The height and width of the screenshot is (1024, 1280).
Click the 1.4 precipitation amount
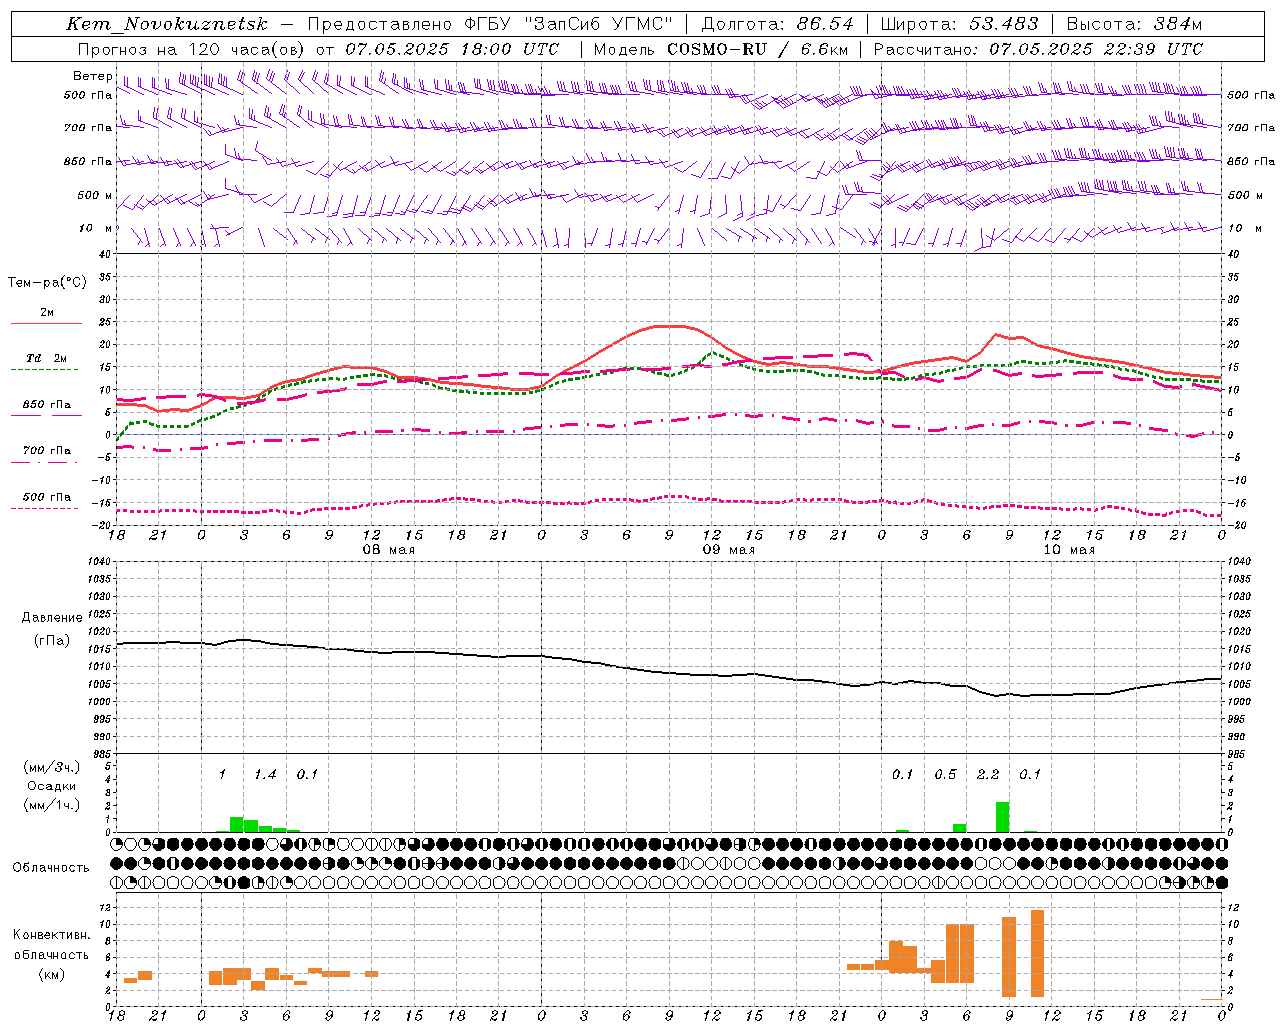pyautogui.click(x=265, y=775)
